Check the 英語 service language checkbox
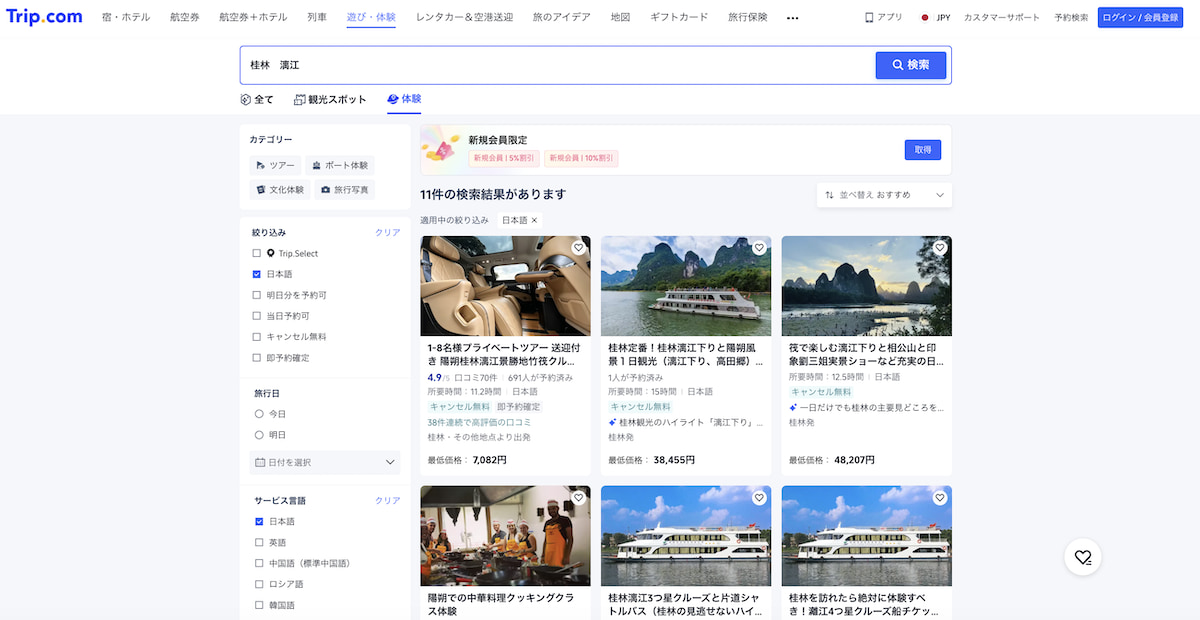The width and height of the screenshot is (1200, 620). tap(259, 543)
